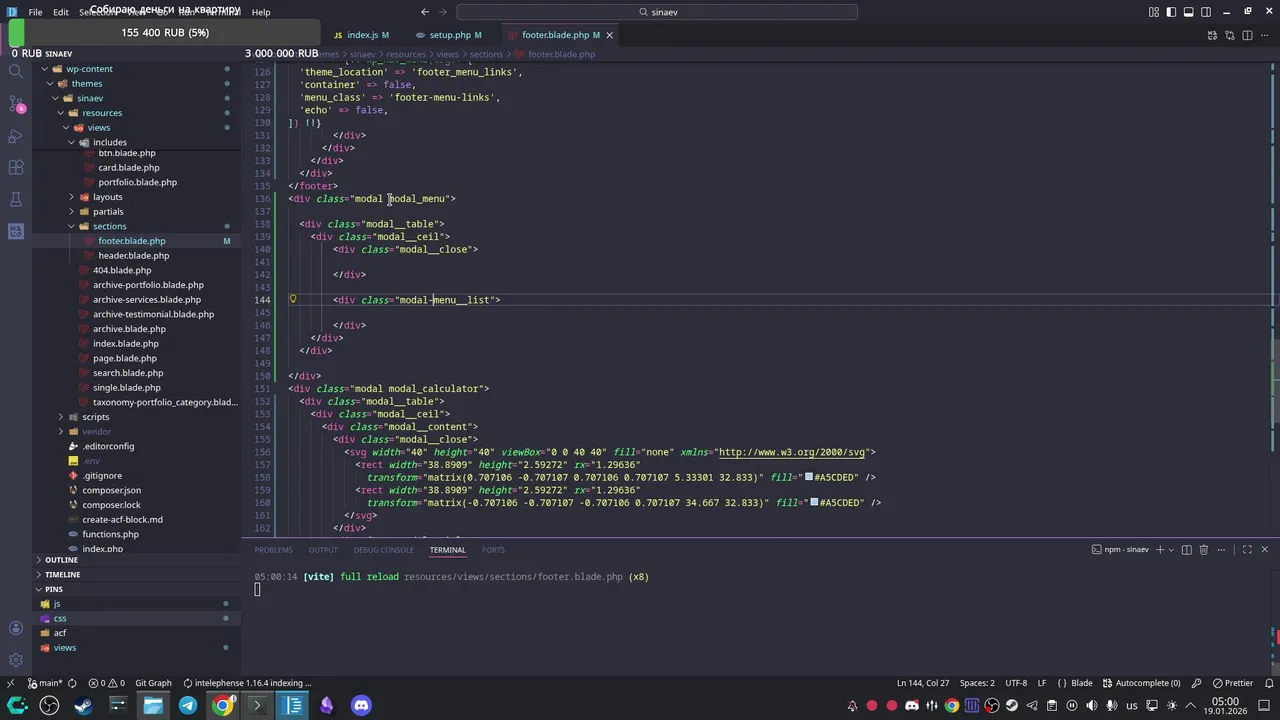
Task: Change indentation via Spaces: 2
Action: tap(977, 683)
